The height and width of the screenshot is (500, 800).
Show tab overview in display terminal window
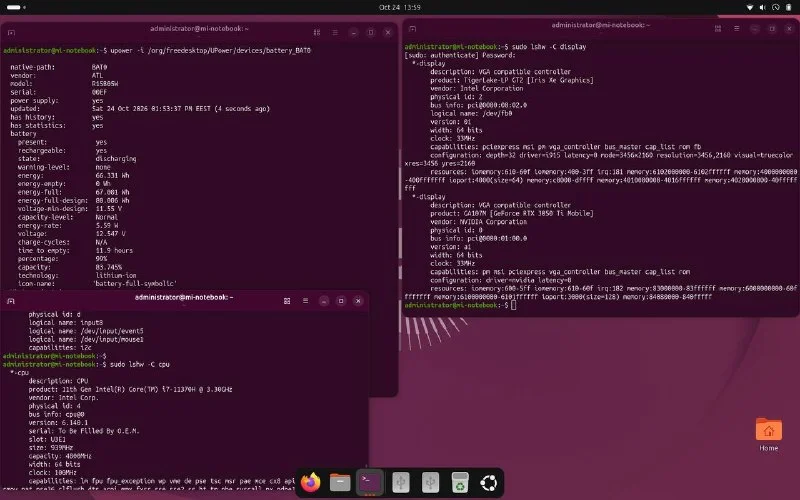tap(718, 29)
